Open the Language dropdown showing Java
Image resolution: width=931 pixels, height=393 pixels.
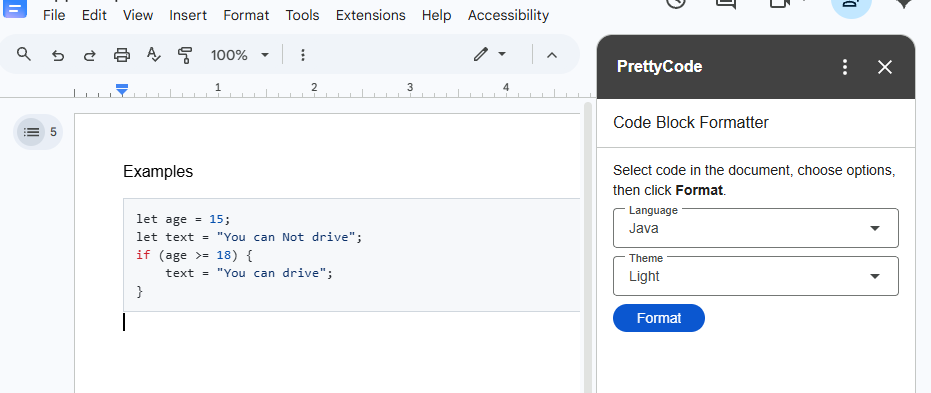coord(755,228)
